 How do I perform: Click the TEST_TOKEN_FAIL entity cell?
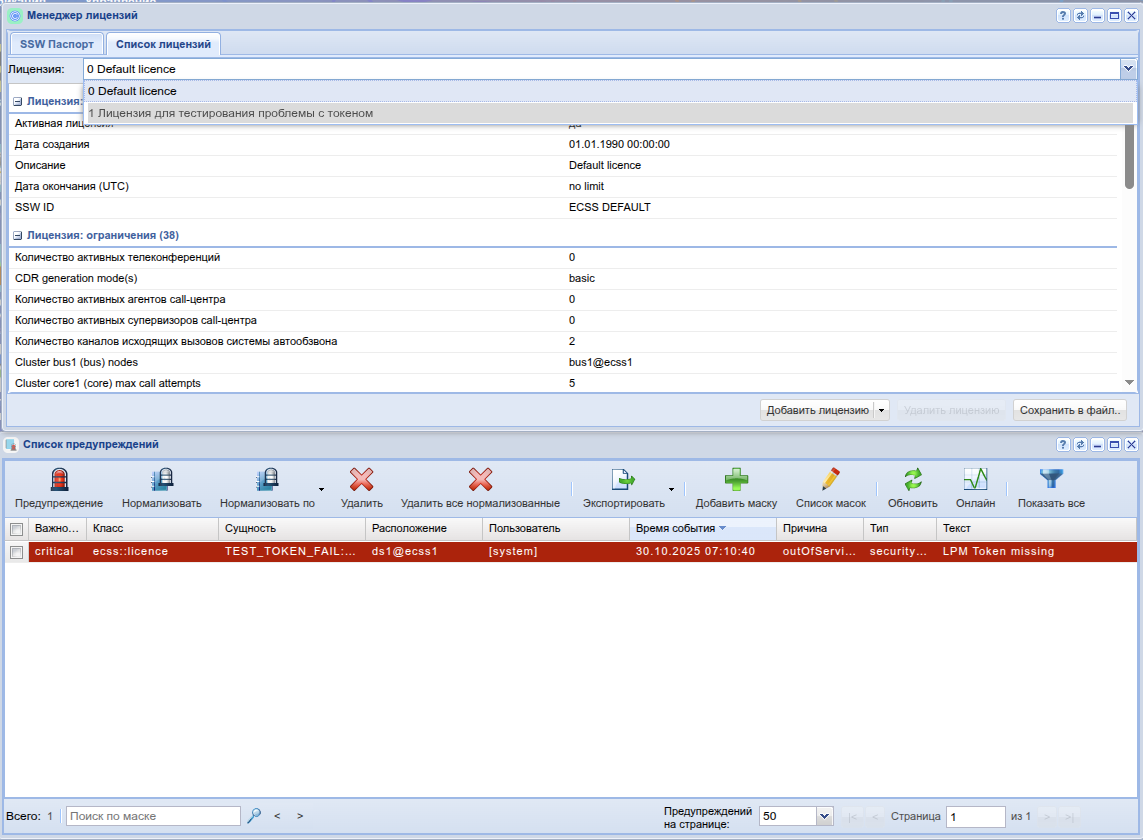[x=290, y=551]
